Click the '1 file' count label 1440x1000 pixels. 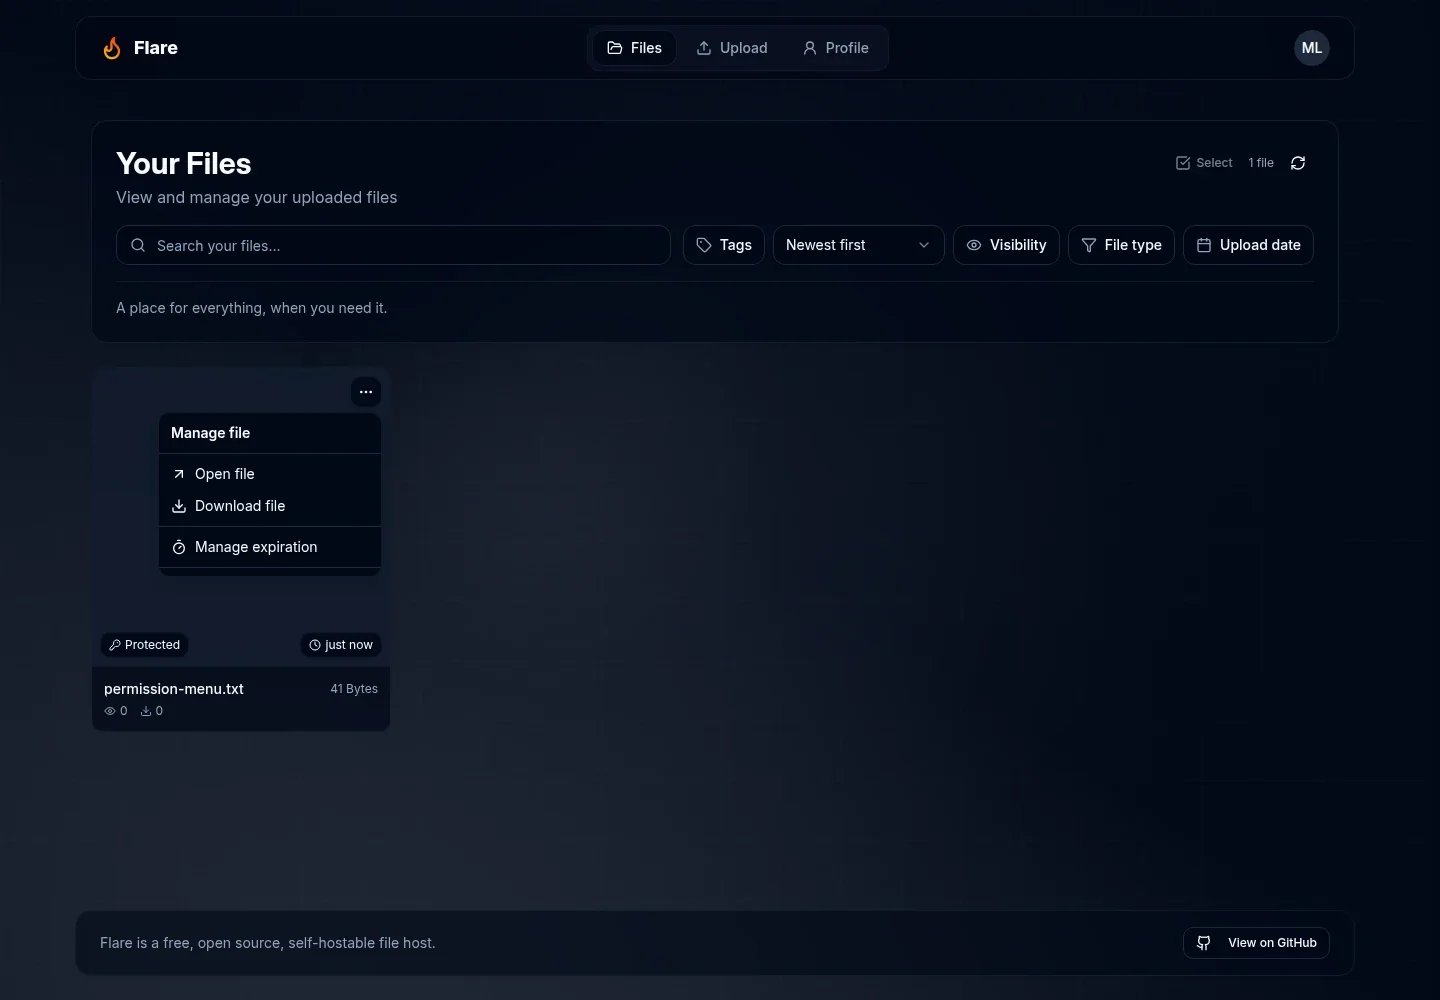(x=1261, y=163)
